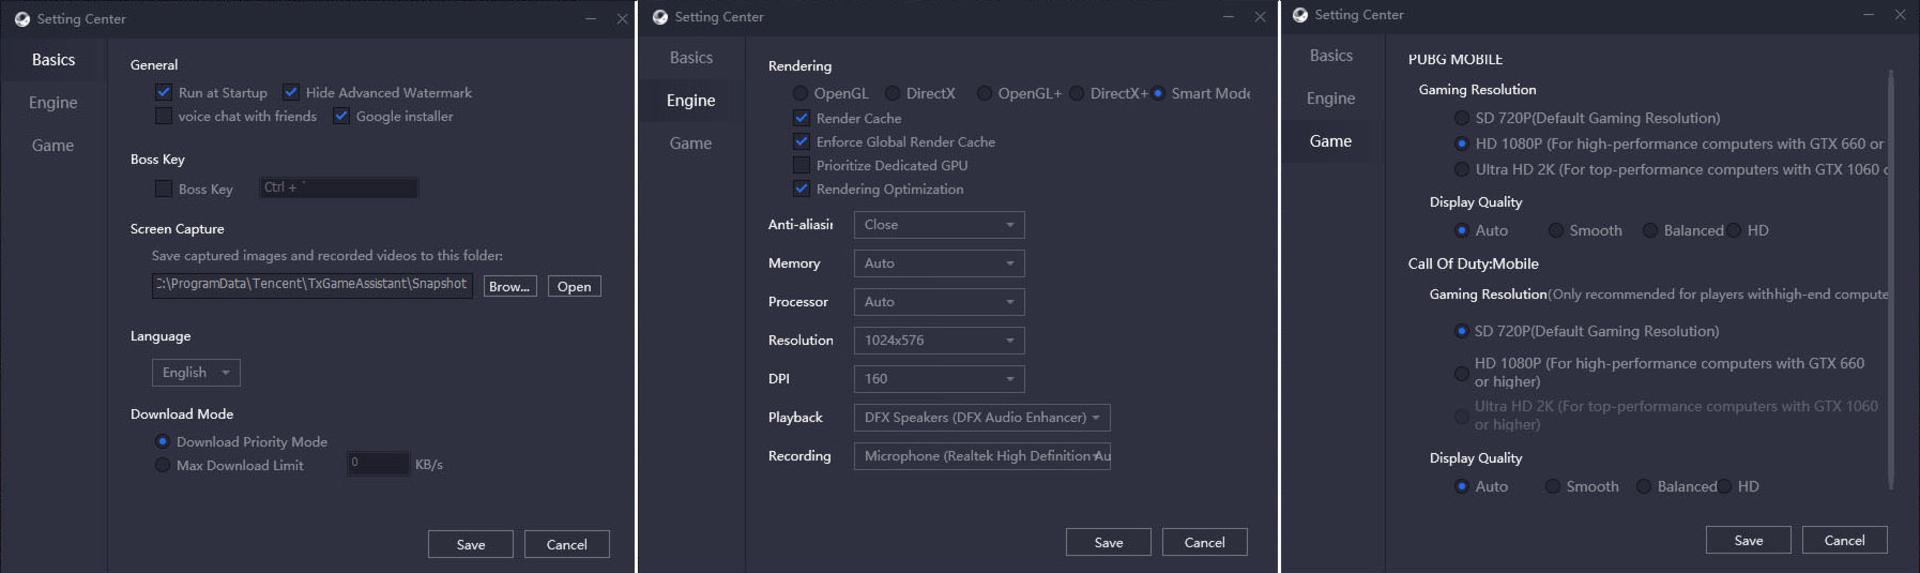Toggle Hide Advanced Watermark checkbox
Image resolution: width=1920 pixels, height=573 pixels.
291,92
